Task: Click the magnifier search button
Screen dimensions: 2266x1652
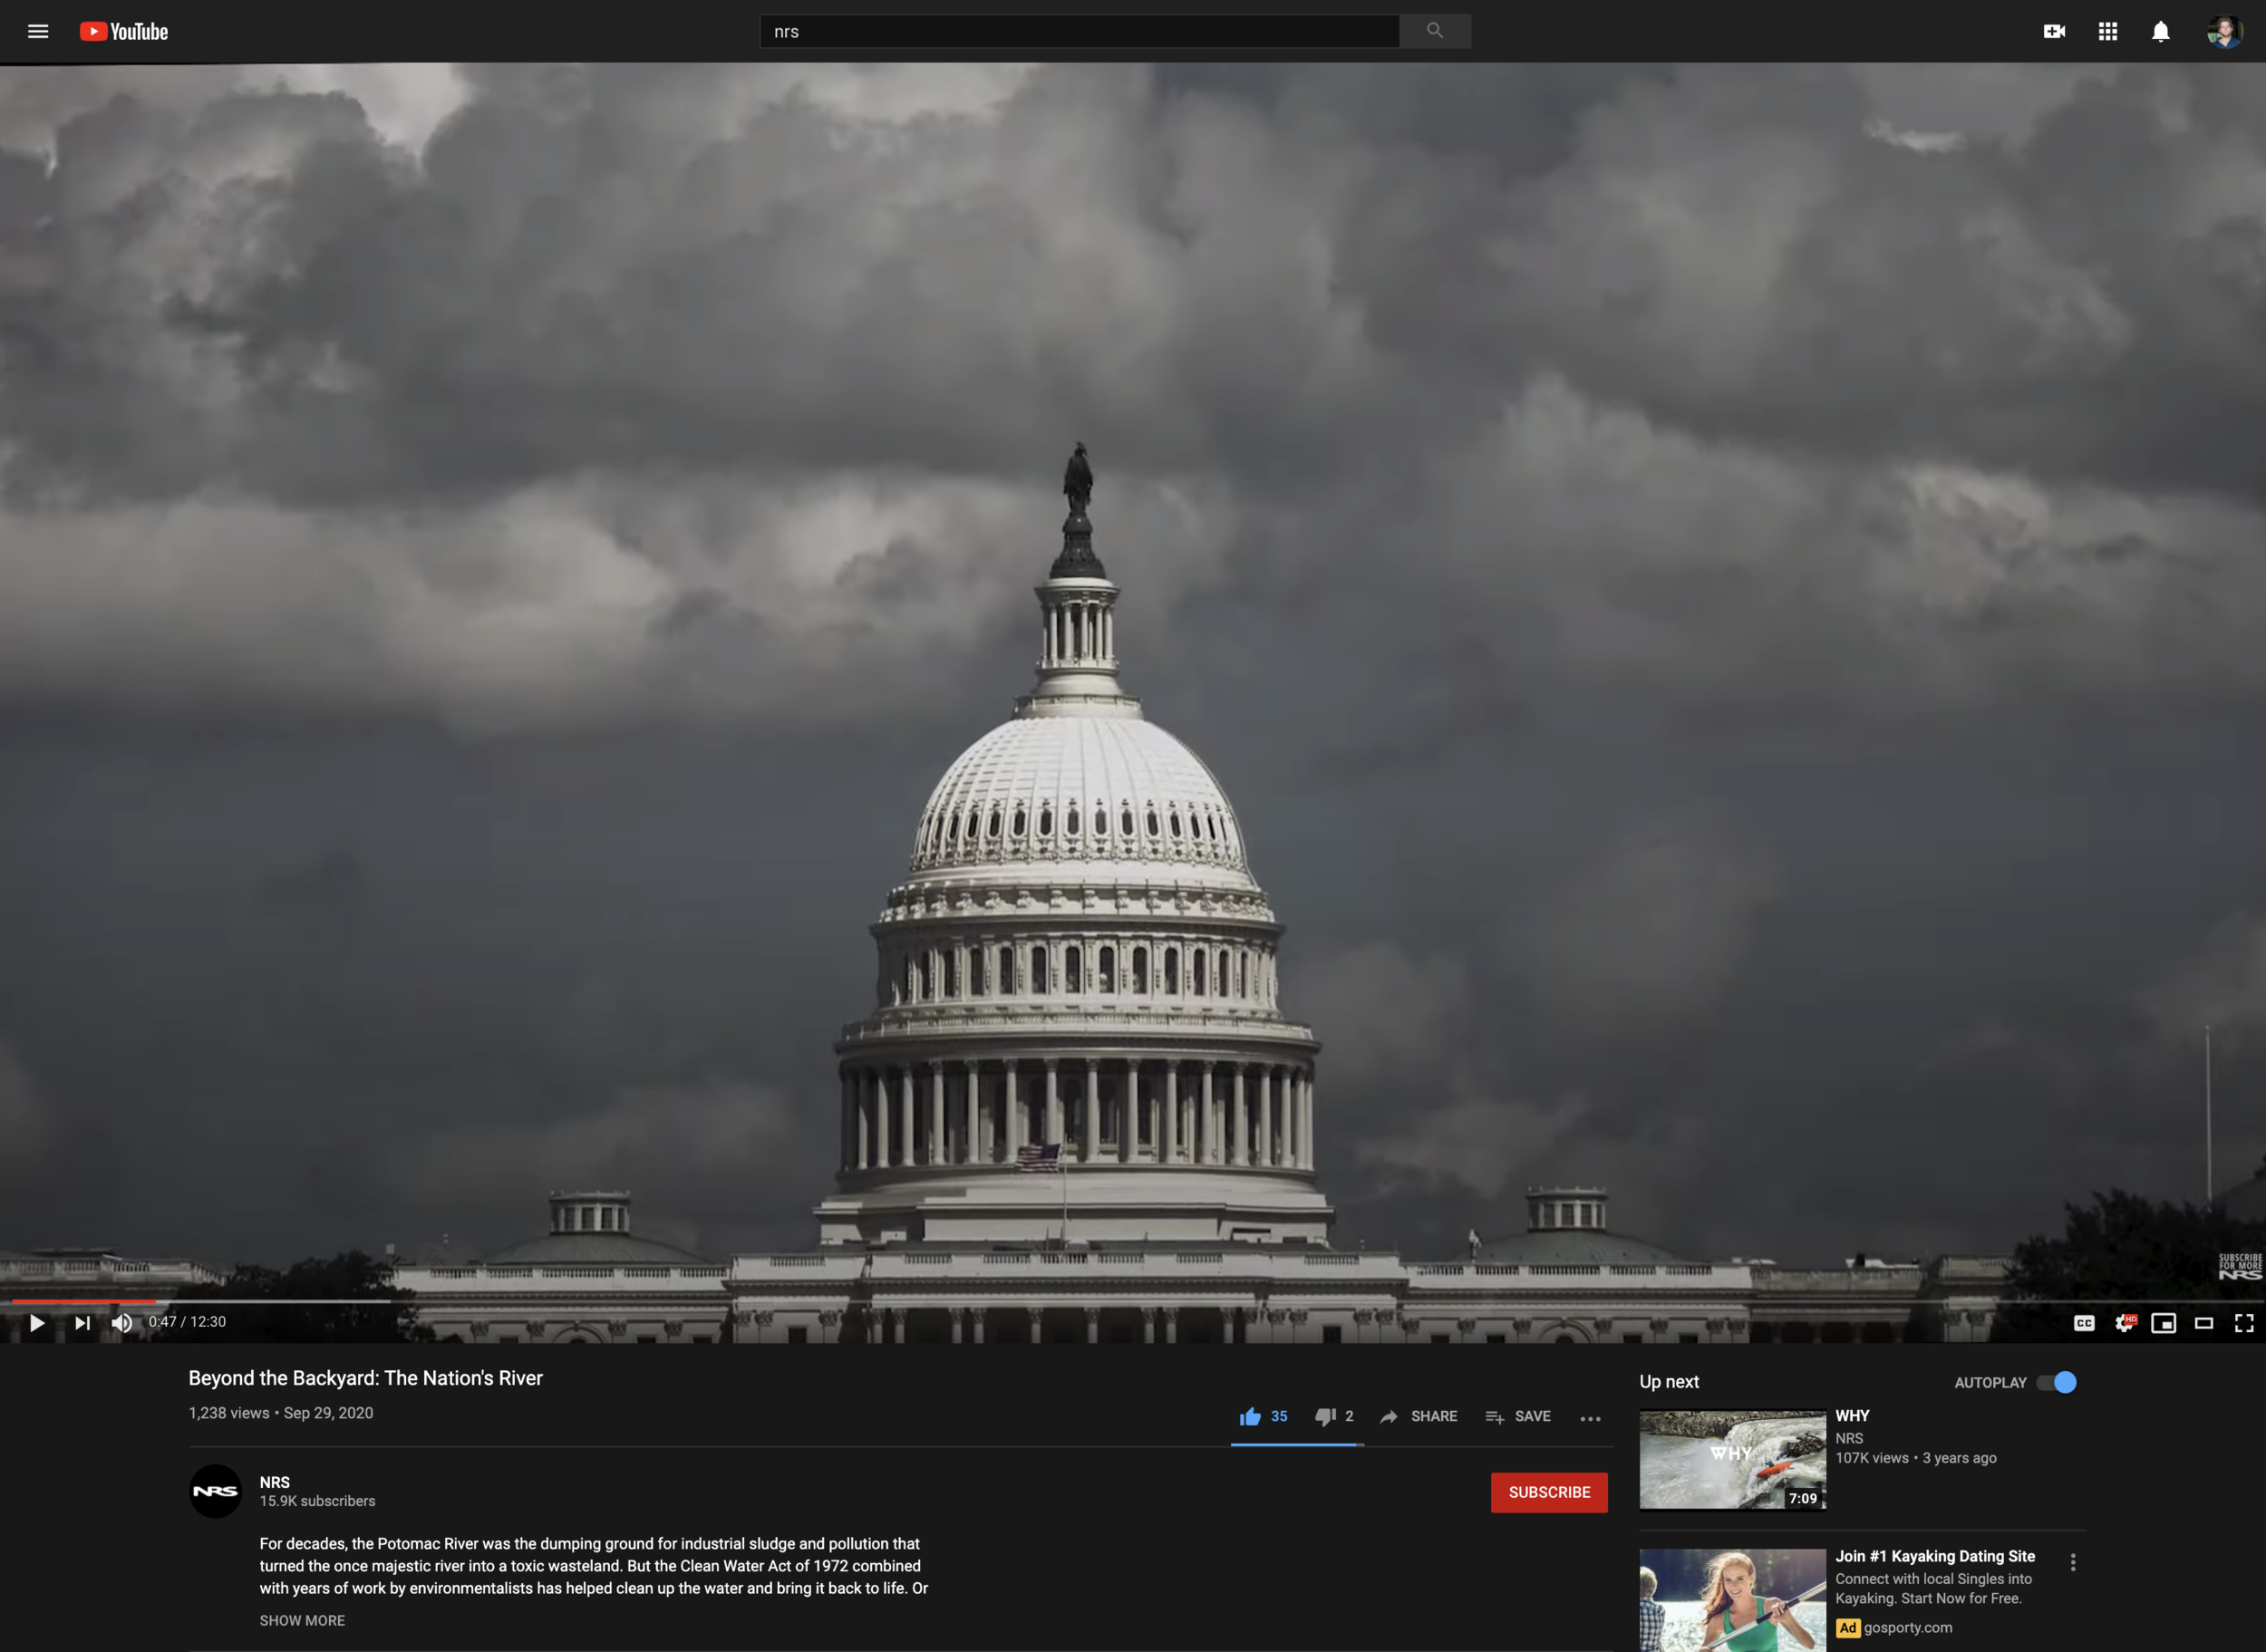Action: 1435,31
